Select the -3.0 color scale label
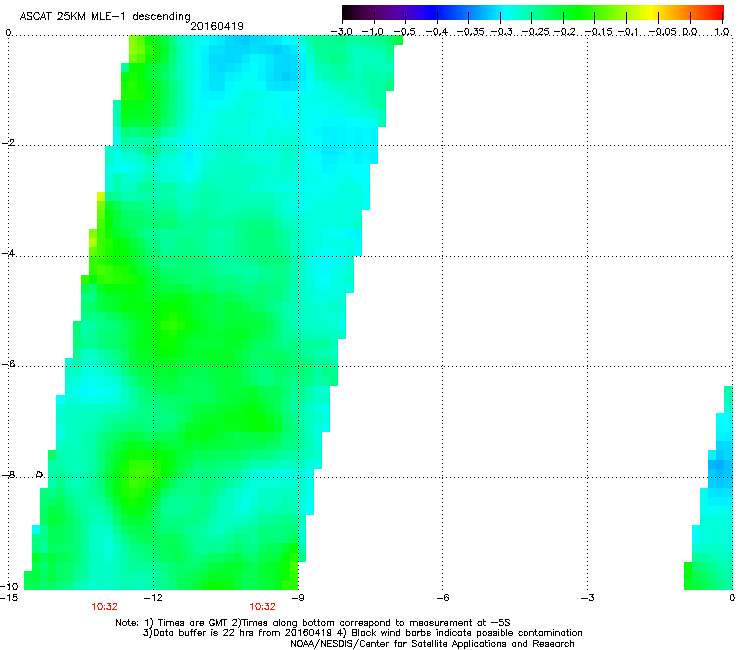740x650 pixels. point(342,32)
